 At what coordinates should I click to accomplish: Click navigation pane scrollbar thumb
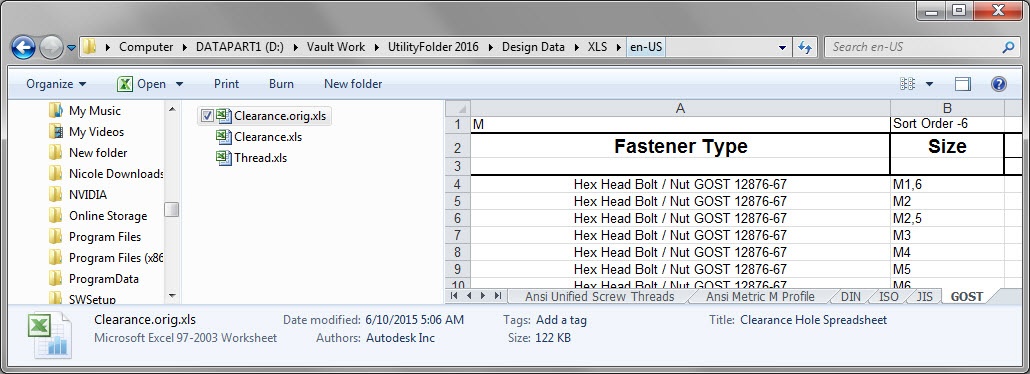(x=171, y=210)
